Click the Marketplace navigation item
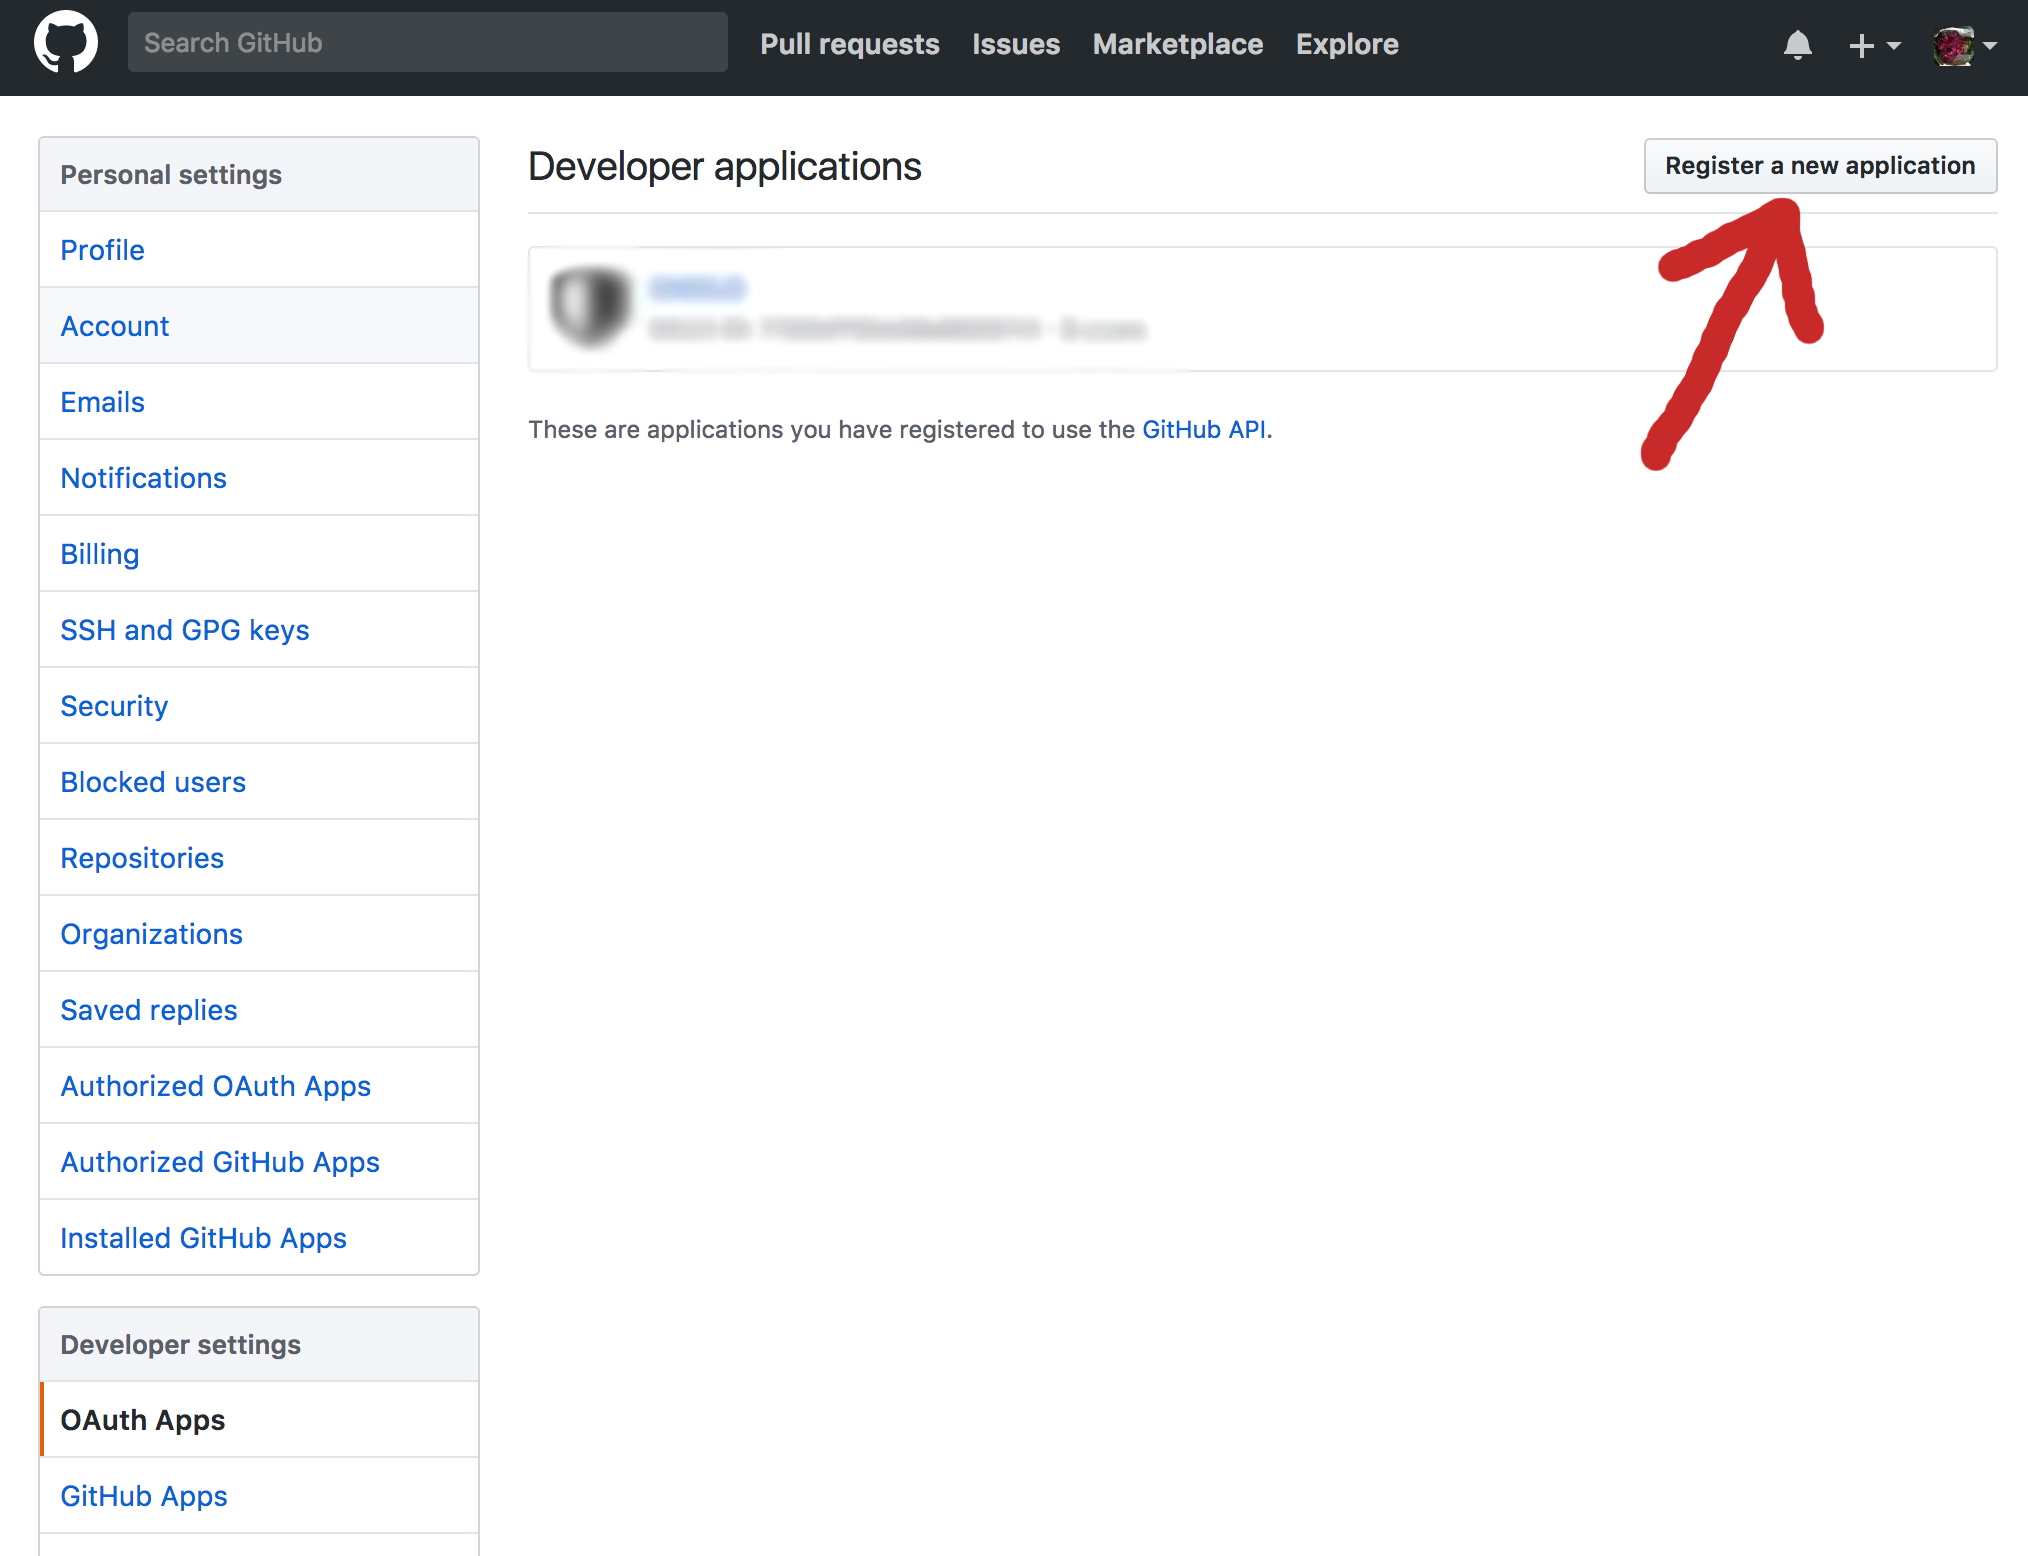2028x1556 pixels. [x=1178, y=44]
